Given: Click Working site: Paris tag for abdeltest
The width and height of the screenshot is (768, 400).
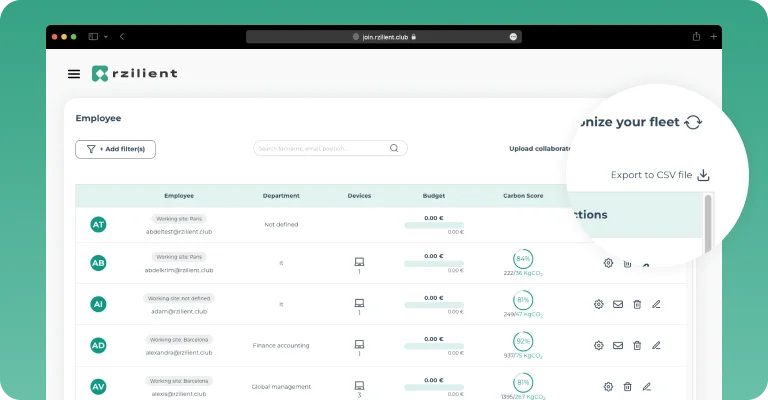Looking at the screenshot, I should tap(179, 219).
